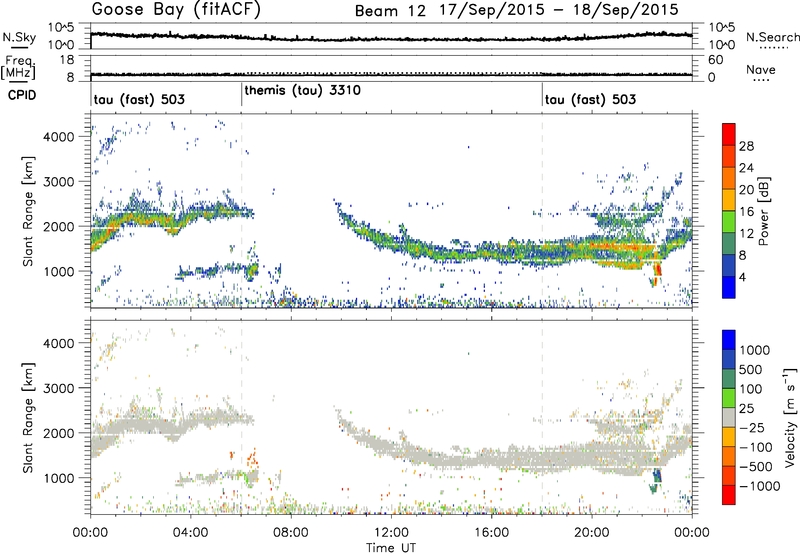
Task: Click the −500 label on velocity colorbar
Action: click(x=755, y=467)
